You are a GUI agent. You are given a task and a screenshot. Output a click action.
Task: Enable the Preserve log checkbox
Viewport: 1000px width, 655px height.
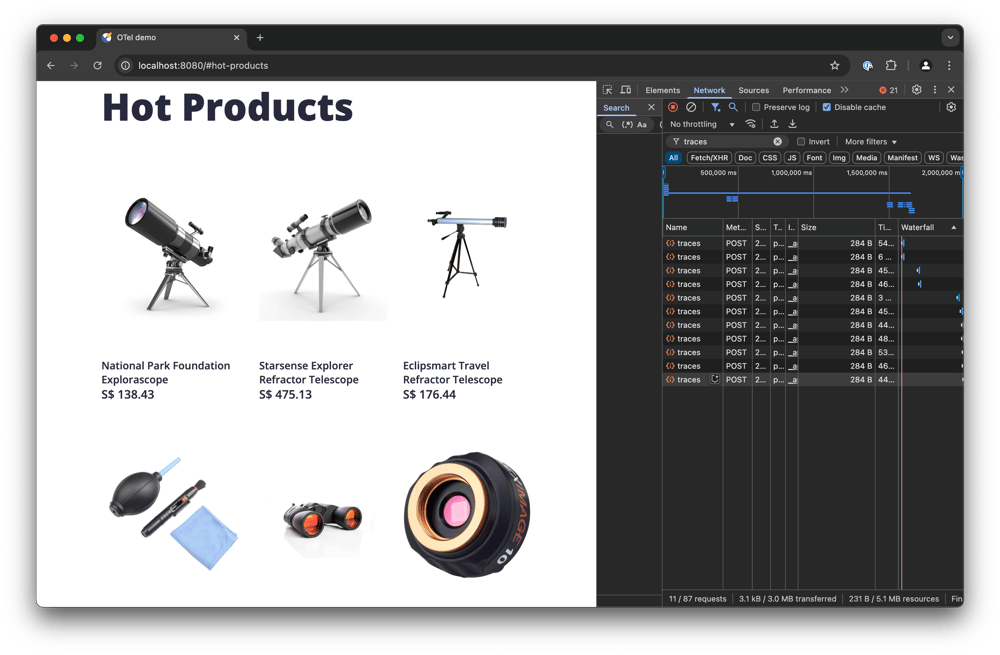coord(756,107)
